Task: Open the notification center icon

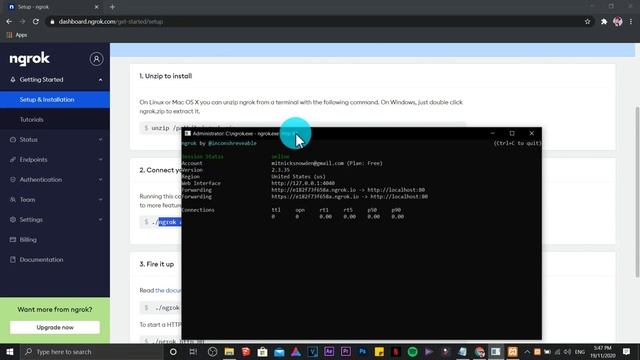Action: point(627,352)
